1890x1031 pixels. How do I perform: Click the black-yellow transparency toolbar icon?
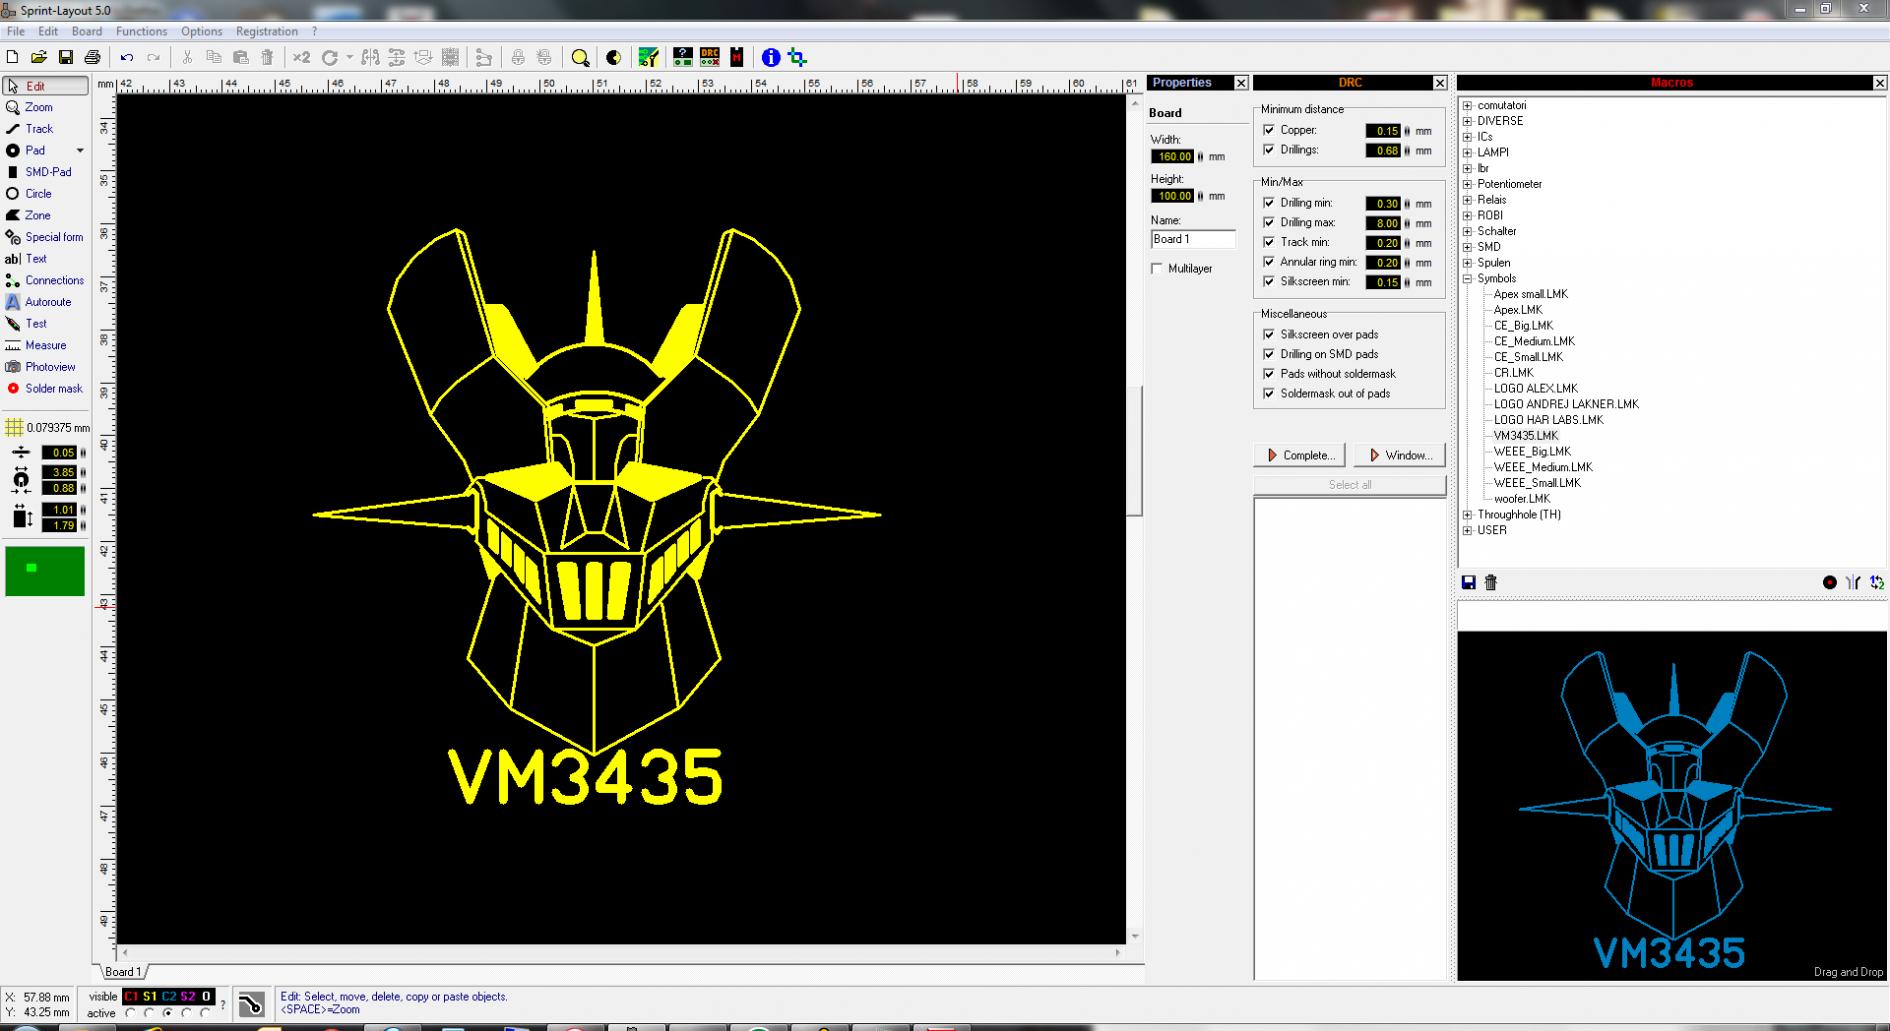613,57
